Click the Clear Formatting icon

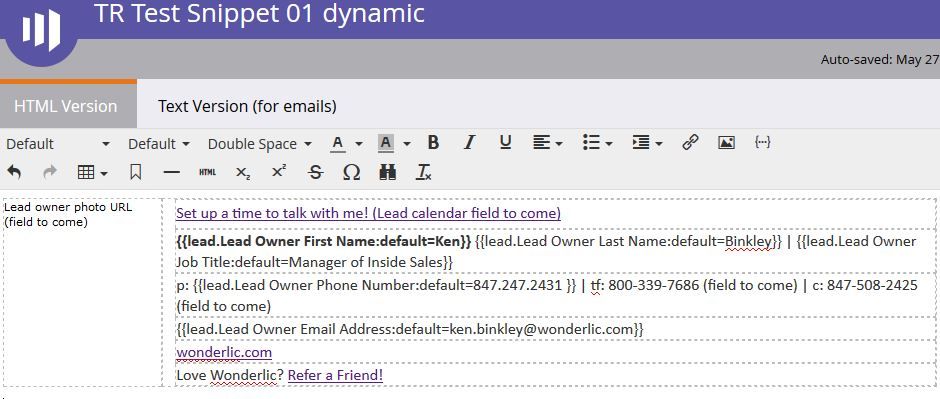424,173
